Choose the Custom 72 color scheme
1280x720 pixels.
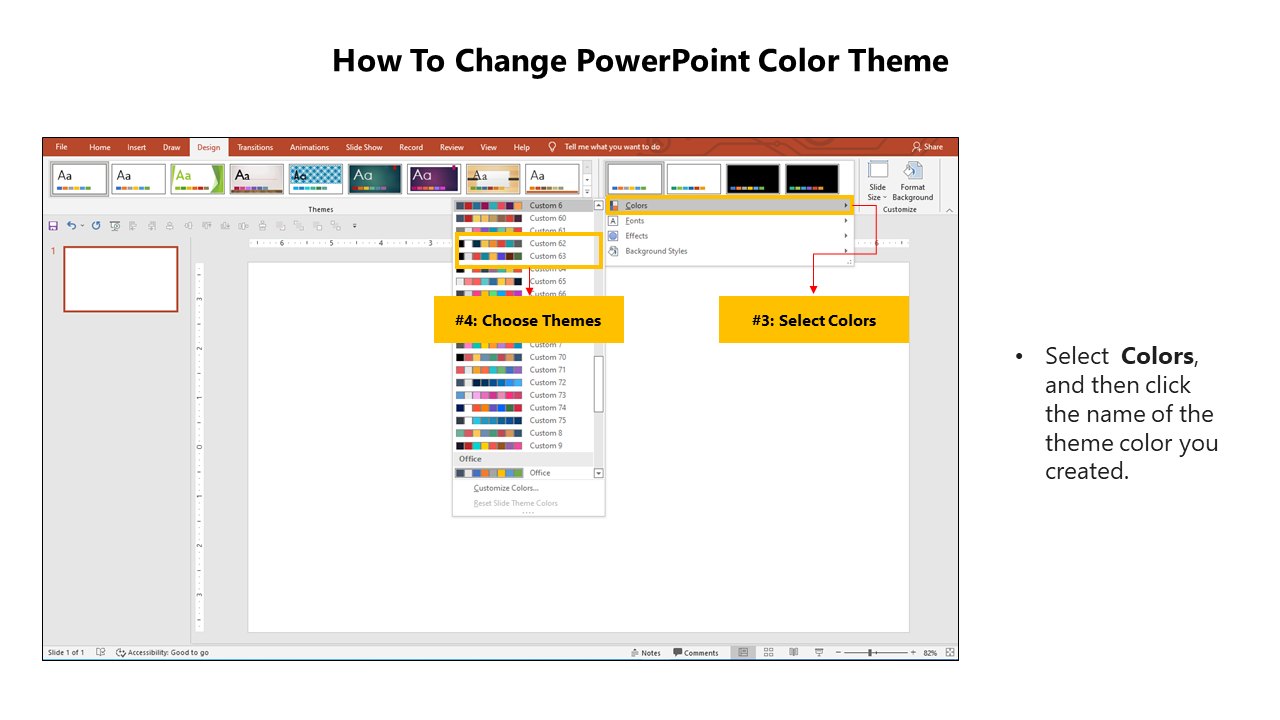pyautogui.click(x=523, y=383)
